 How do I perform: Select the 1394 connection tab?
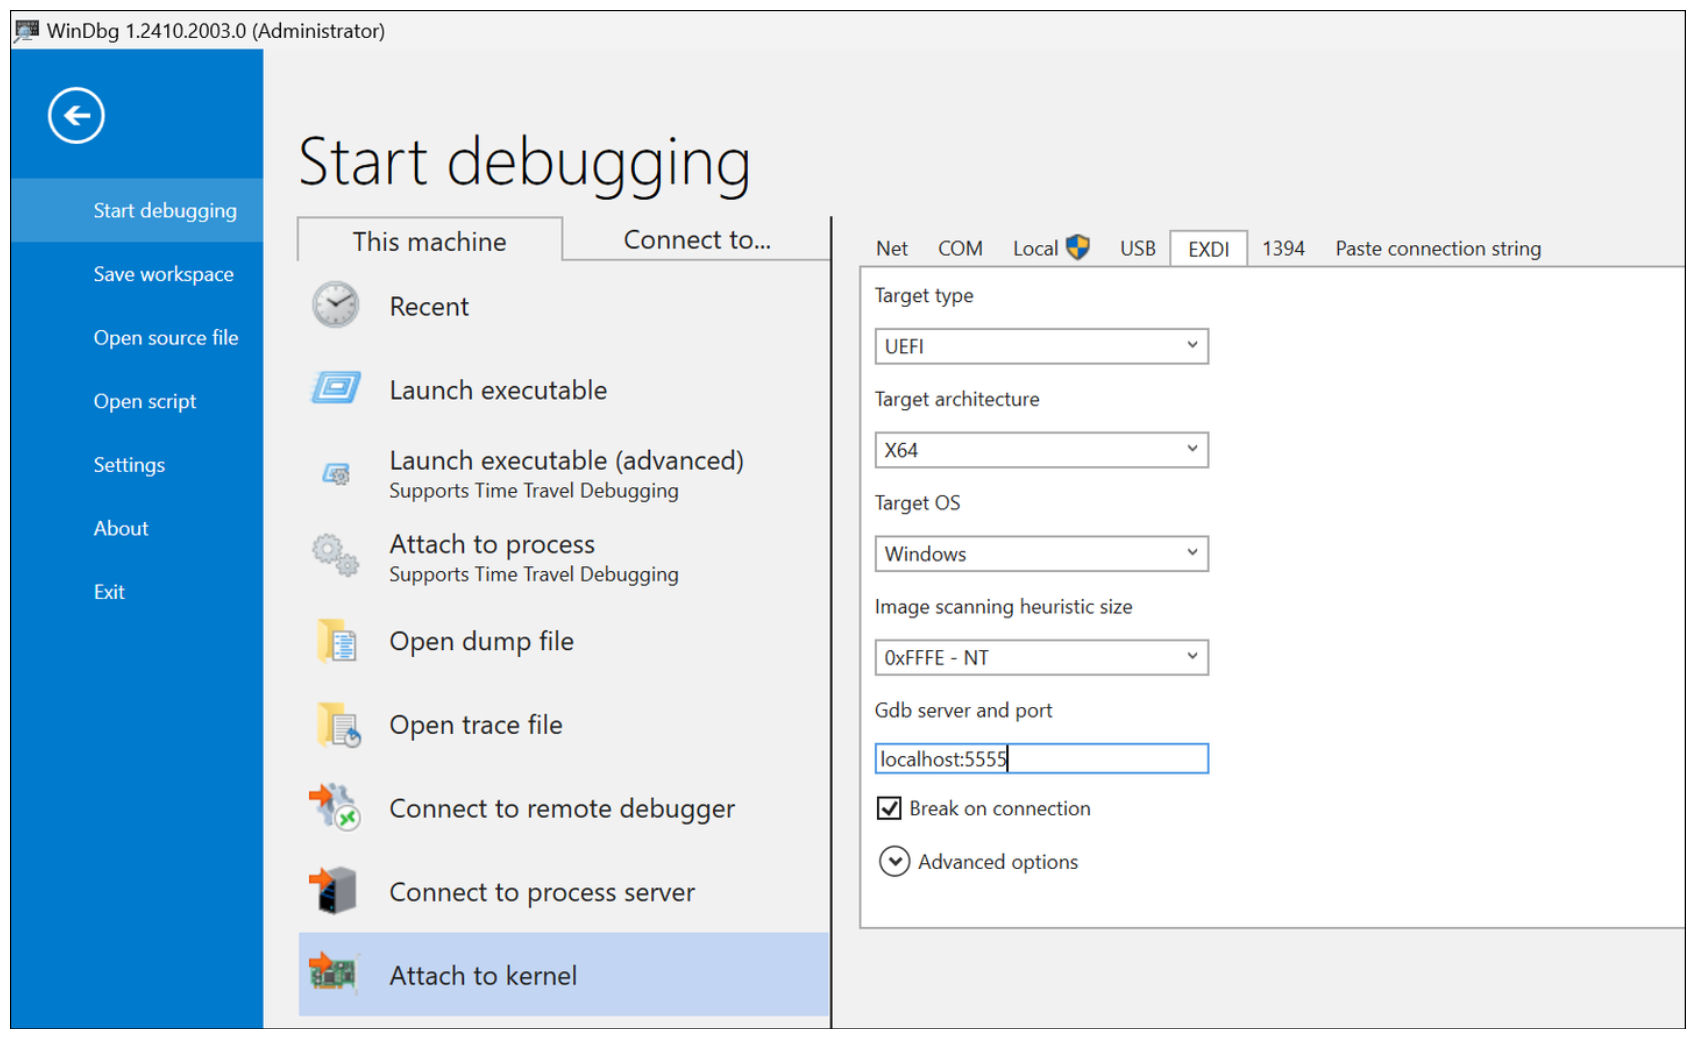click(1283, 248)
